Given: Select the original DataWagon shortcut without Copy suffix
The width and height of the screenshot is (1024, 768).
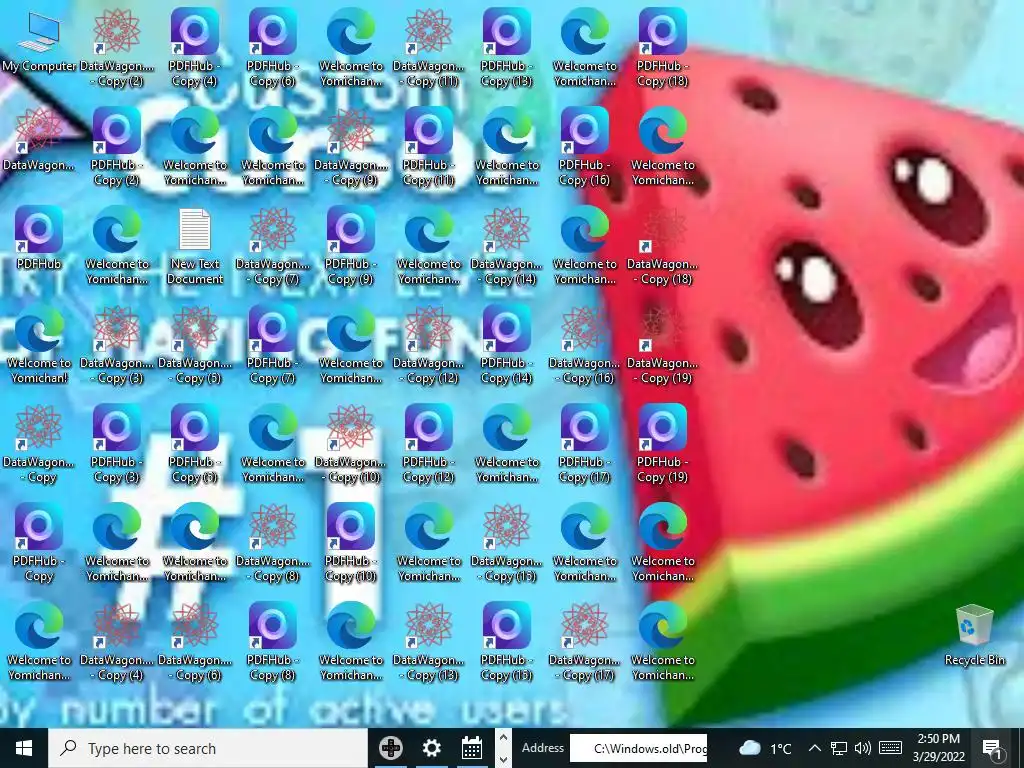Looking at the screenshot, I should click(x=39, y=140).
